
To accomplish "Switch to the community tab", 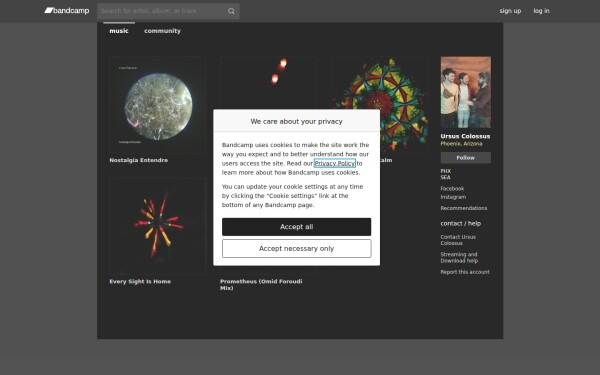I will [162, 31].
